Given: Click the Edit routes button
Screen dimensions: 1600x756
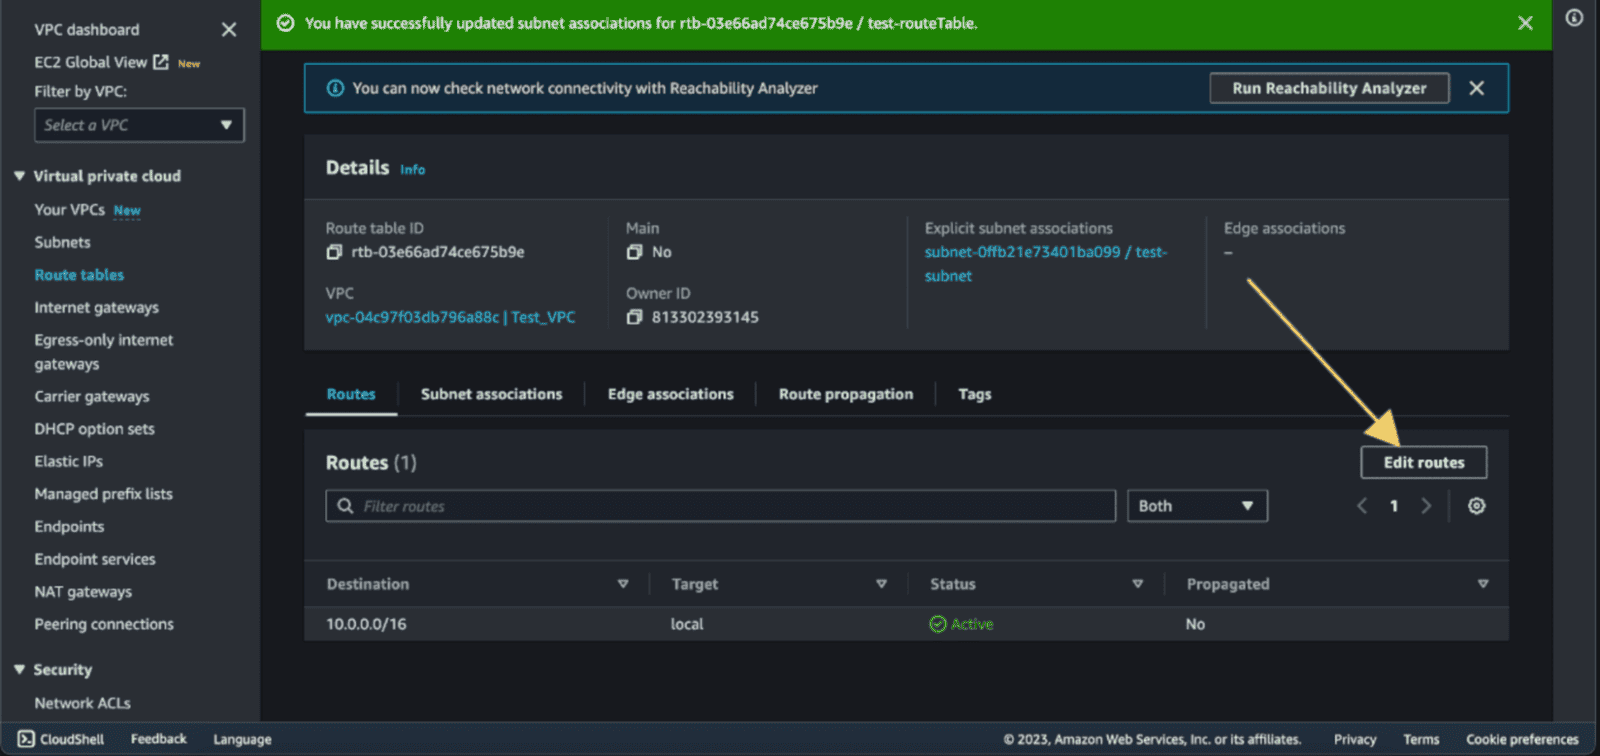Looking at the screenshot, I should 1423,462.
